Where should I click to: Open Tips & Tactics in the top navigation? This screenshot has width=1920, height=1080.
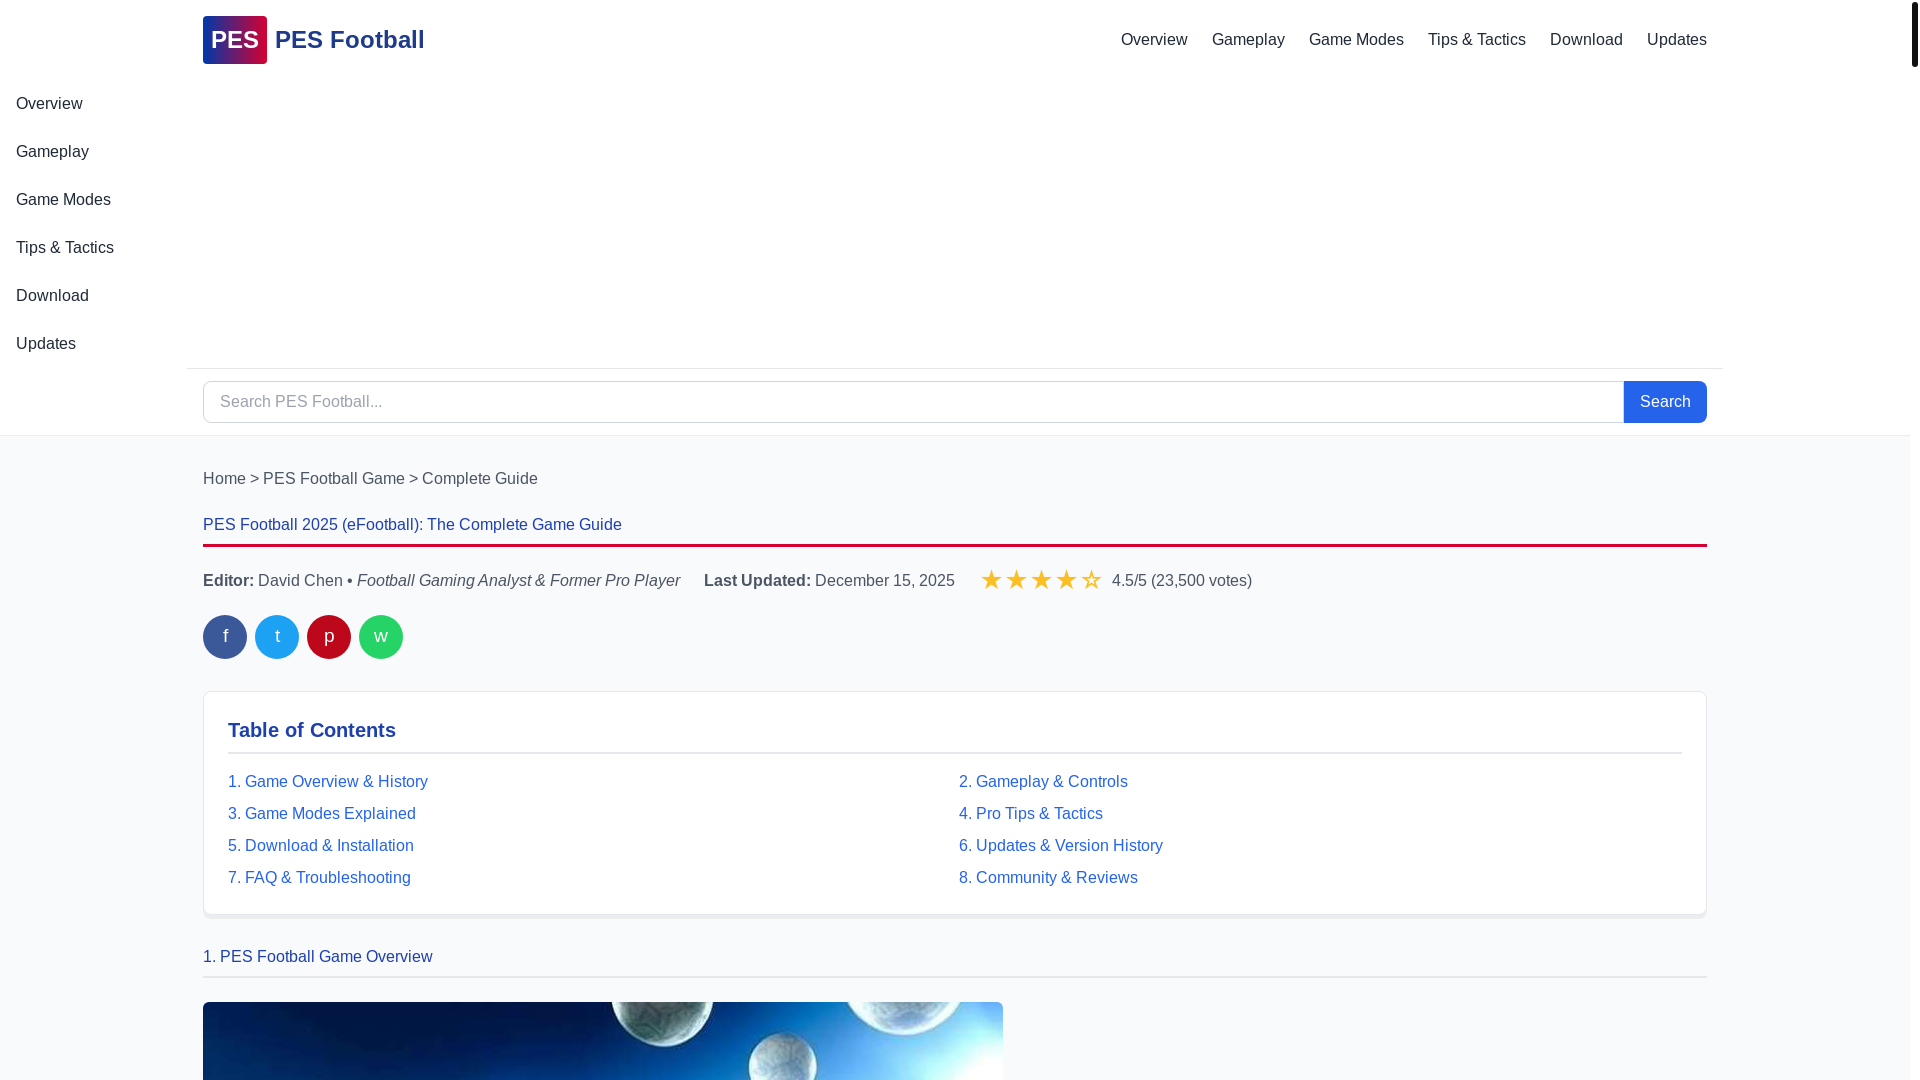(x=1477, y=40)
